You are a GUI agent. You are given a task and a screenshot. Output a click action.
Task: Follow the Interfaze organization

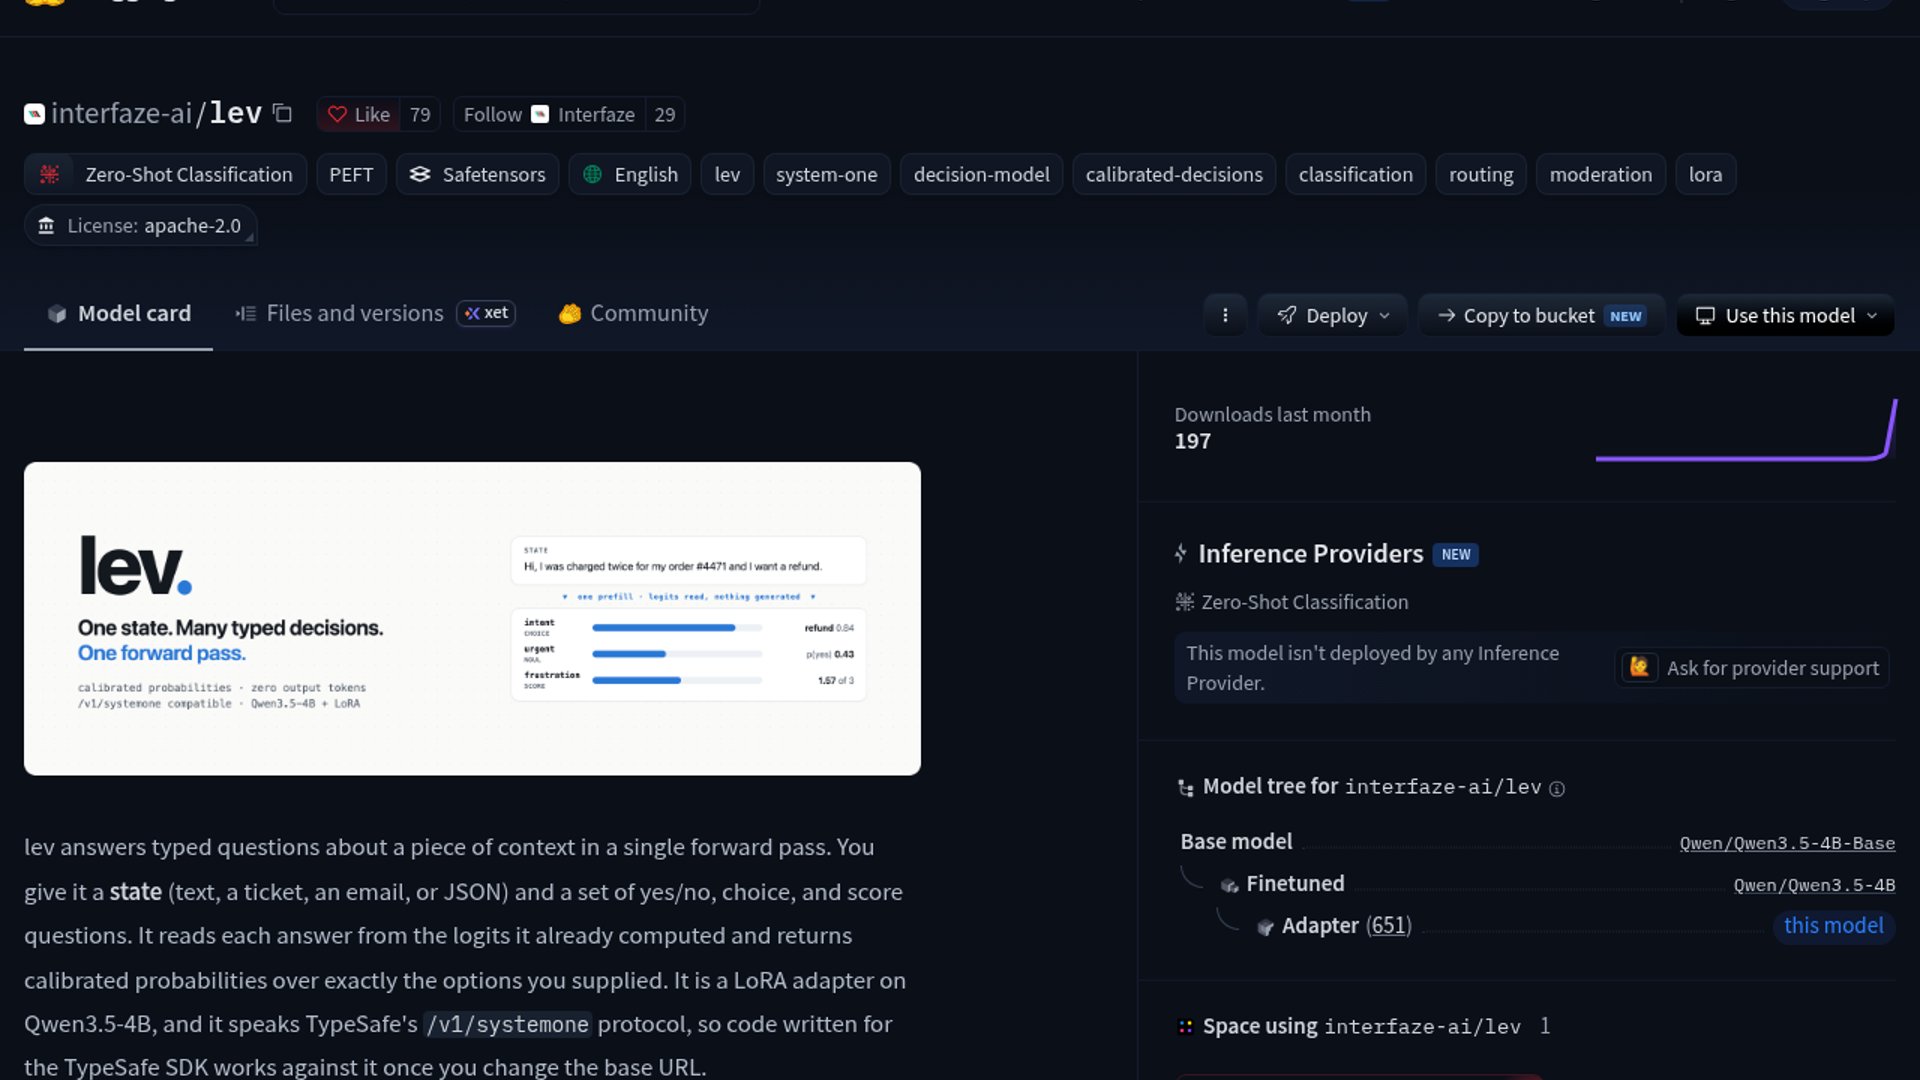click(x=549, y=114)
